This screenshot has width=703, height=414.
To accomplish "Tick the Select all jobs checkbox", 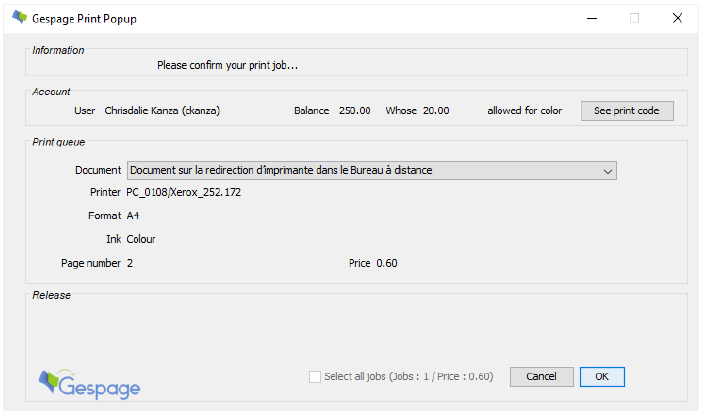I will click(316, 377).
